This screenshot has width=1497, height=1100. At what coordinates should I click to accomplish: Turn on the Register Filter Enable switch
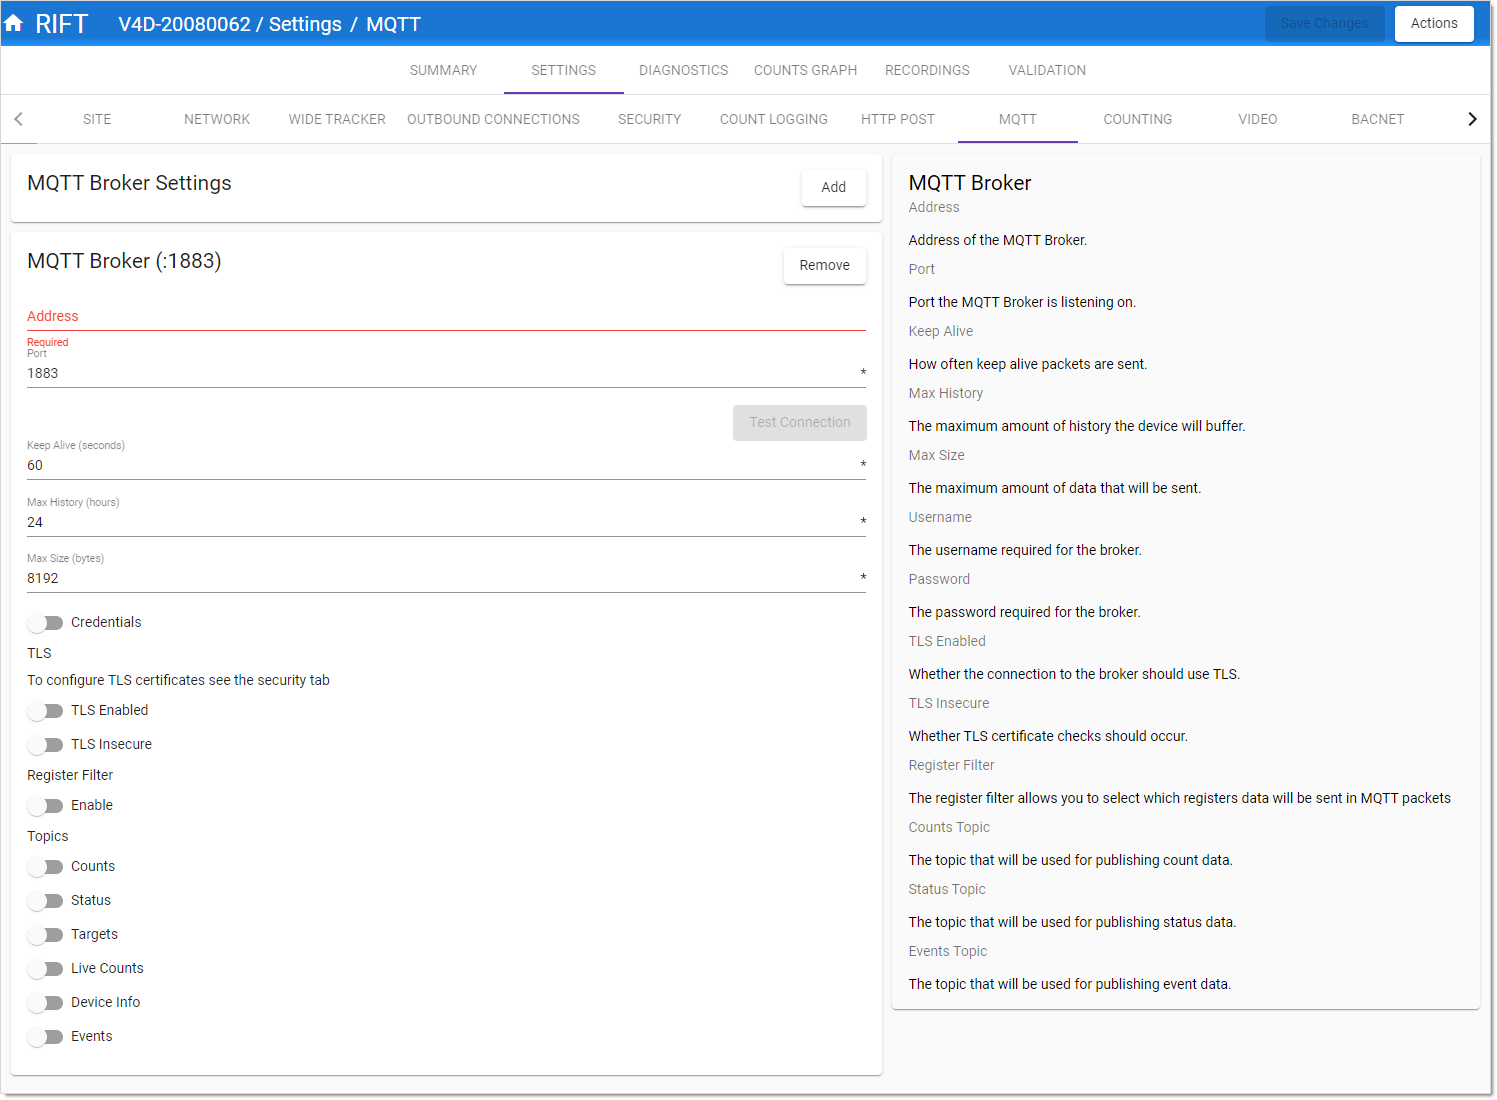tap(45, 806)
